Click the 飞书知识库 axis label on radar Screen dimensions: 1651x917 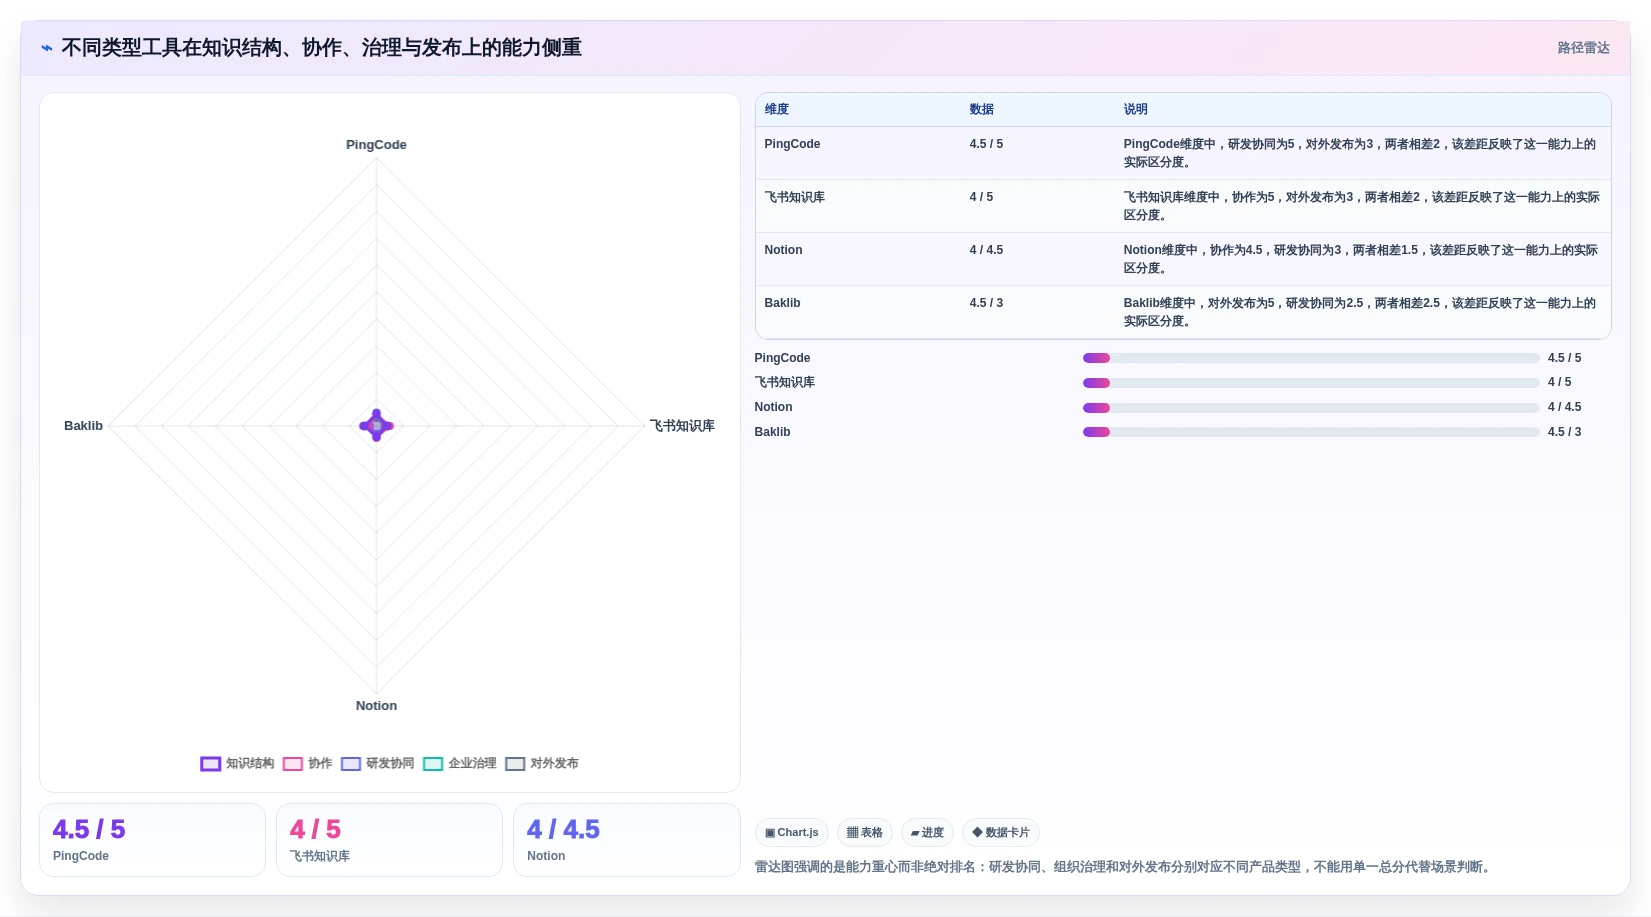[682, 426]
